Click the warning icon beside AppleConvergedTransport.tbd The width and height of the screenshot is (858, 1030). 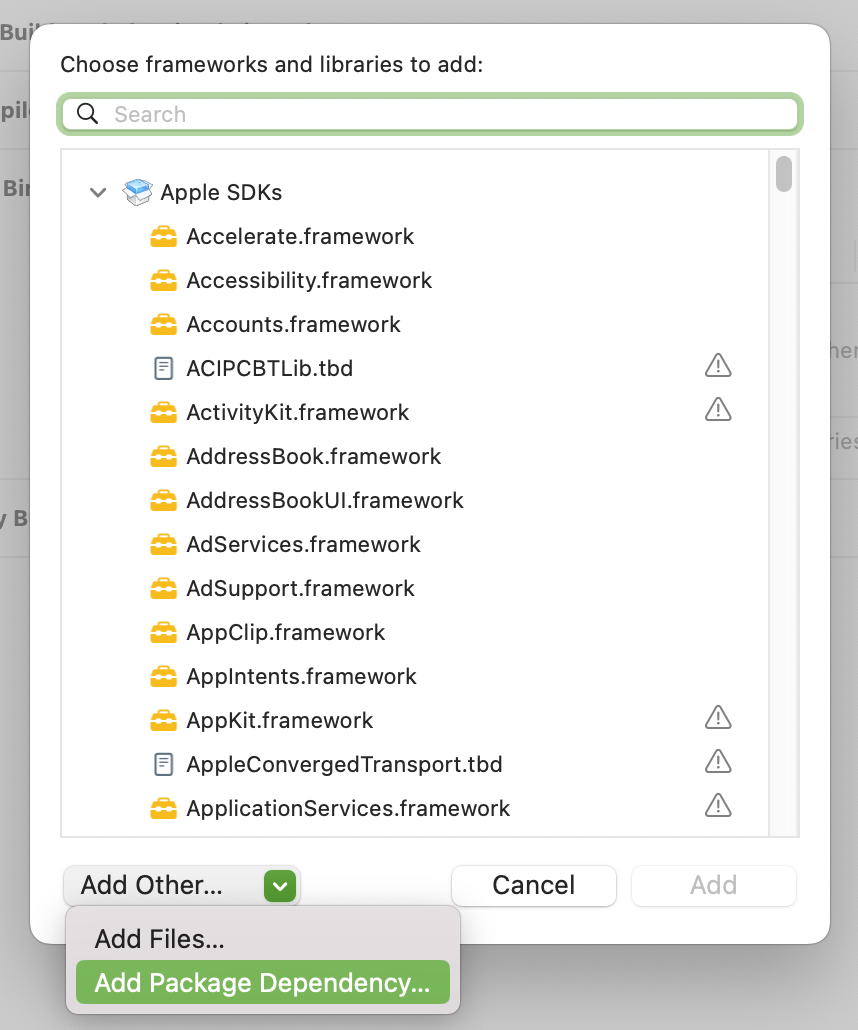(718, 762)
